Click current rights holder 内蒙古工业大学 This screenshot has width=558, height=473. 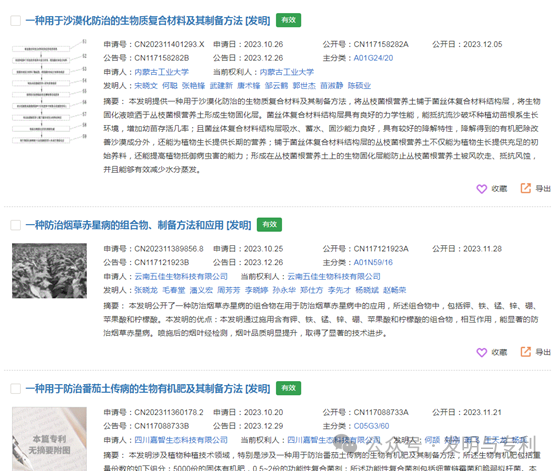[x=287, y=72]
